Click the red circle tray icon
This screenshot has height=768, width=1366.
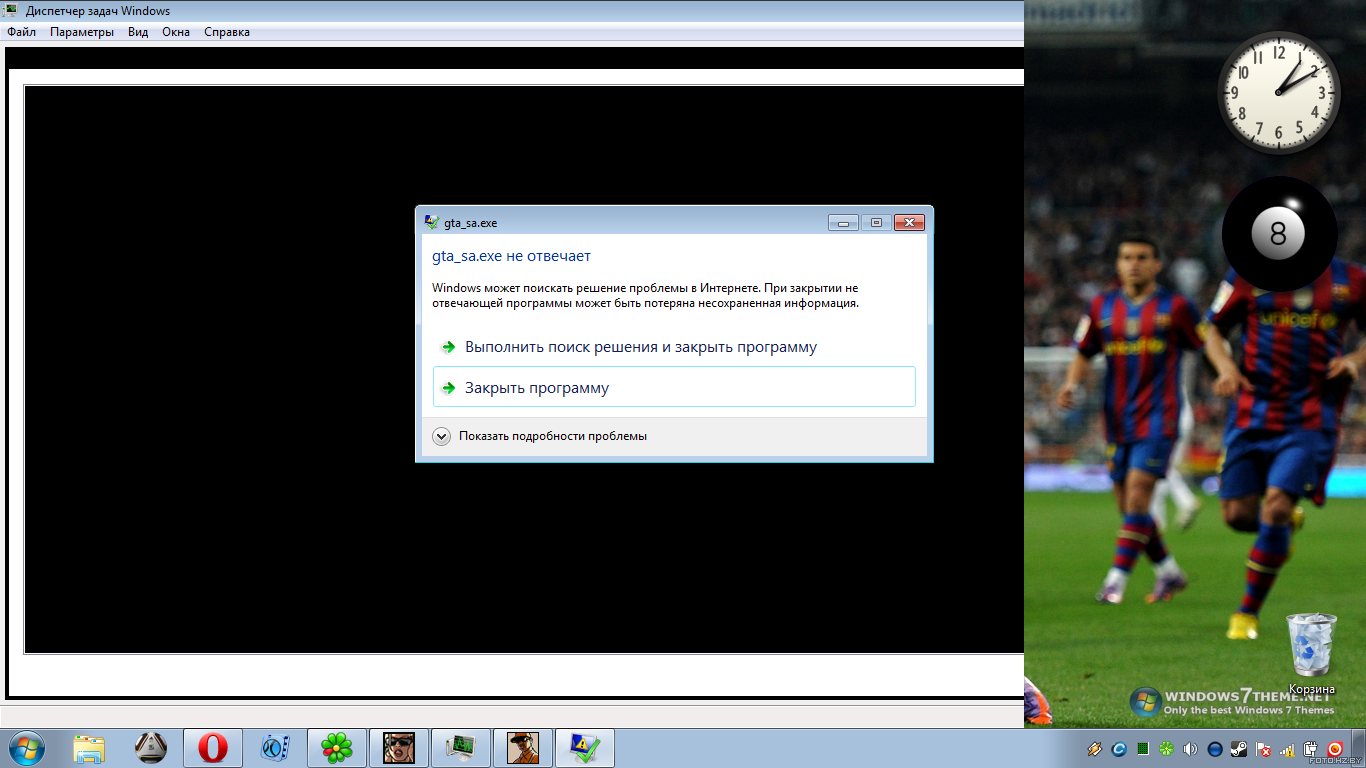tap(1335, 749)
